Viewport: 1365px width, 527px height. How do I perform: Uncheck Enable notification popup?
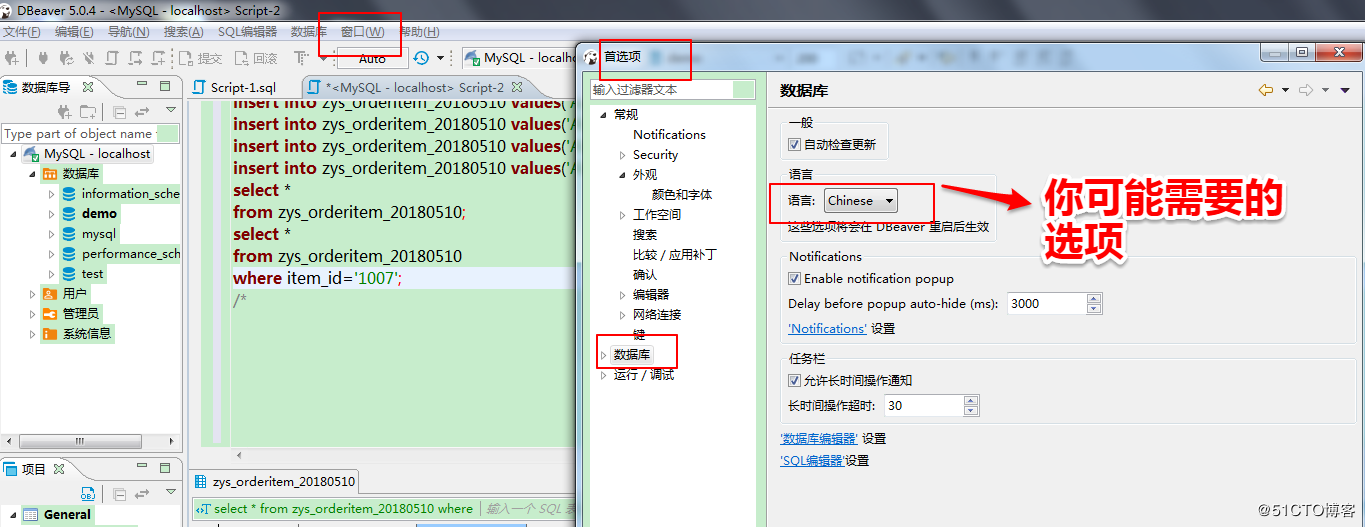point(795,279)
